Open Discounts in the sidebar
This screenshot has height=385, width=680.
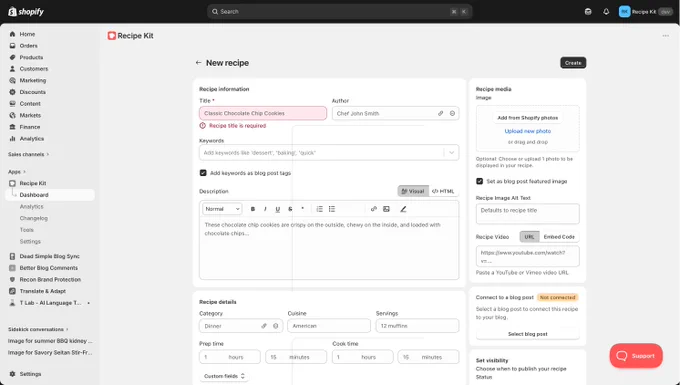pos(32,92)
